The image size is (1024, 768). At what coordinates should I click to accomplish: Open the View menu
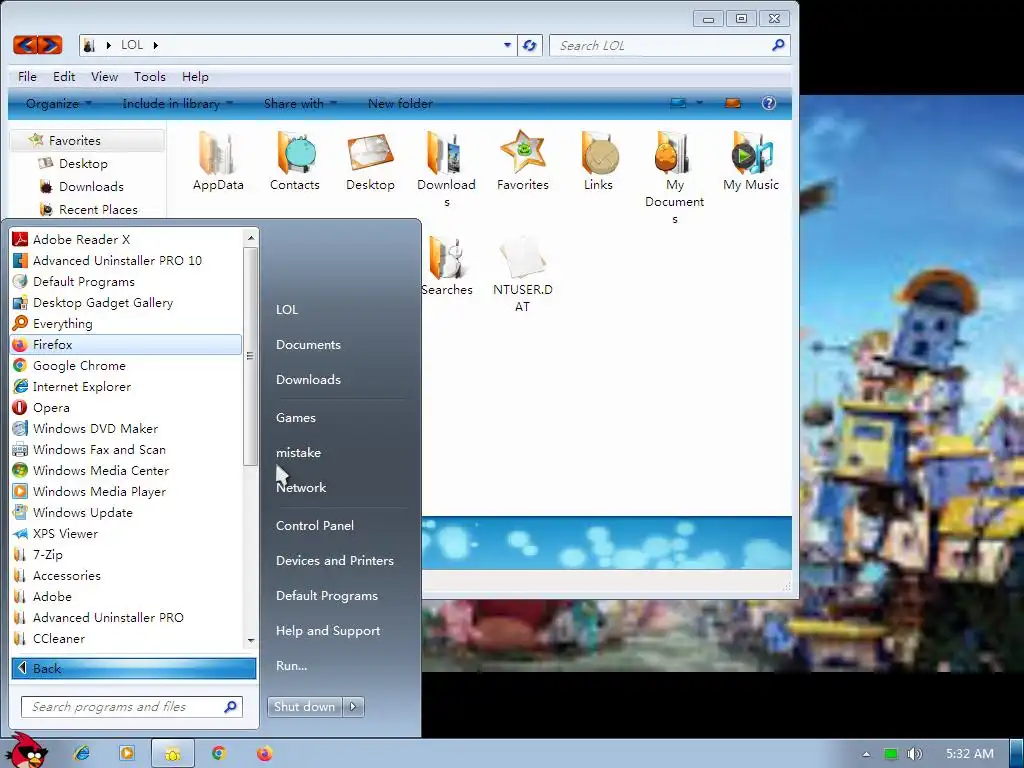click(x=104, y=76)
